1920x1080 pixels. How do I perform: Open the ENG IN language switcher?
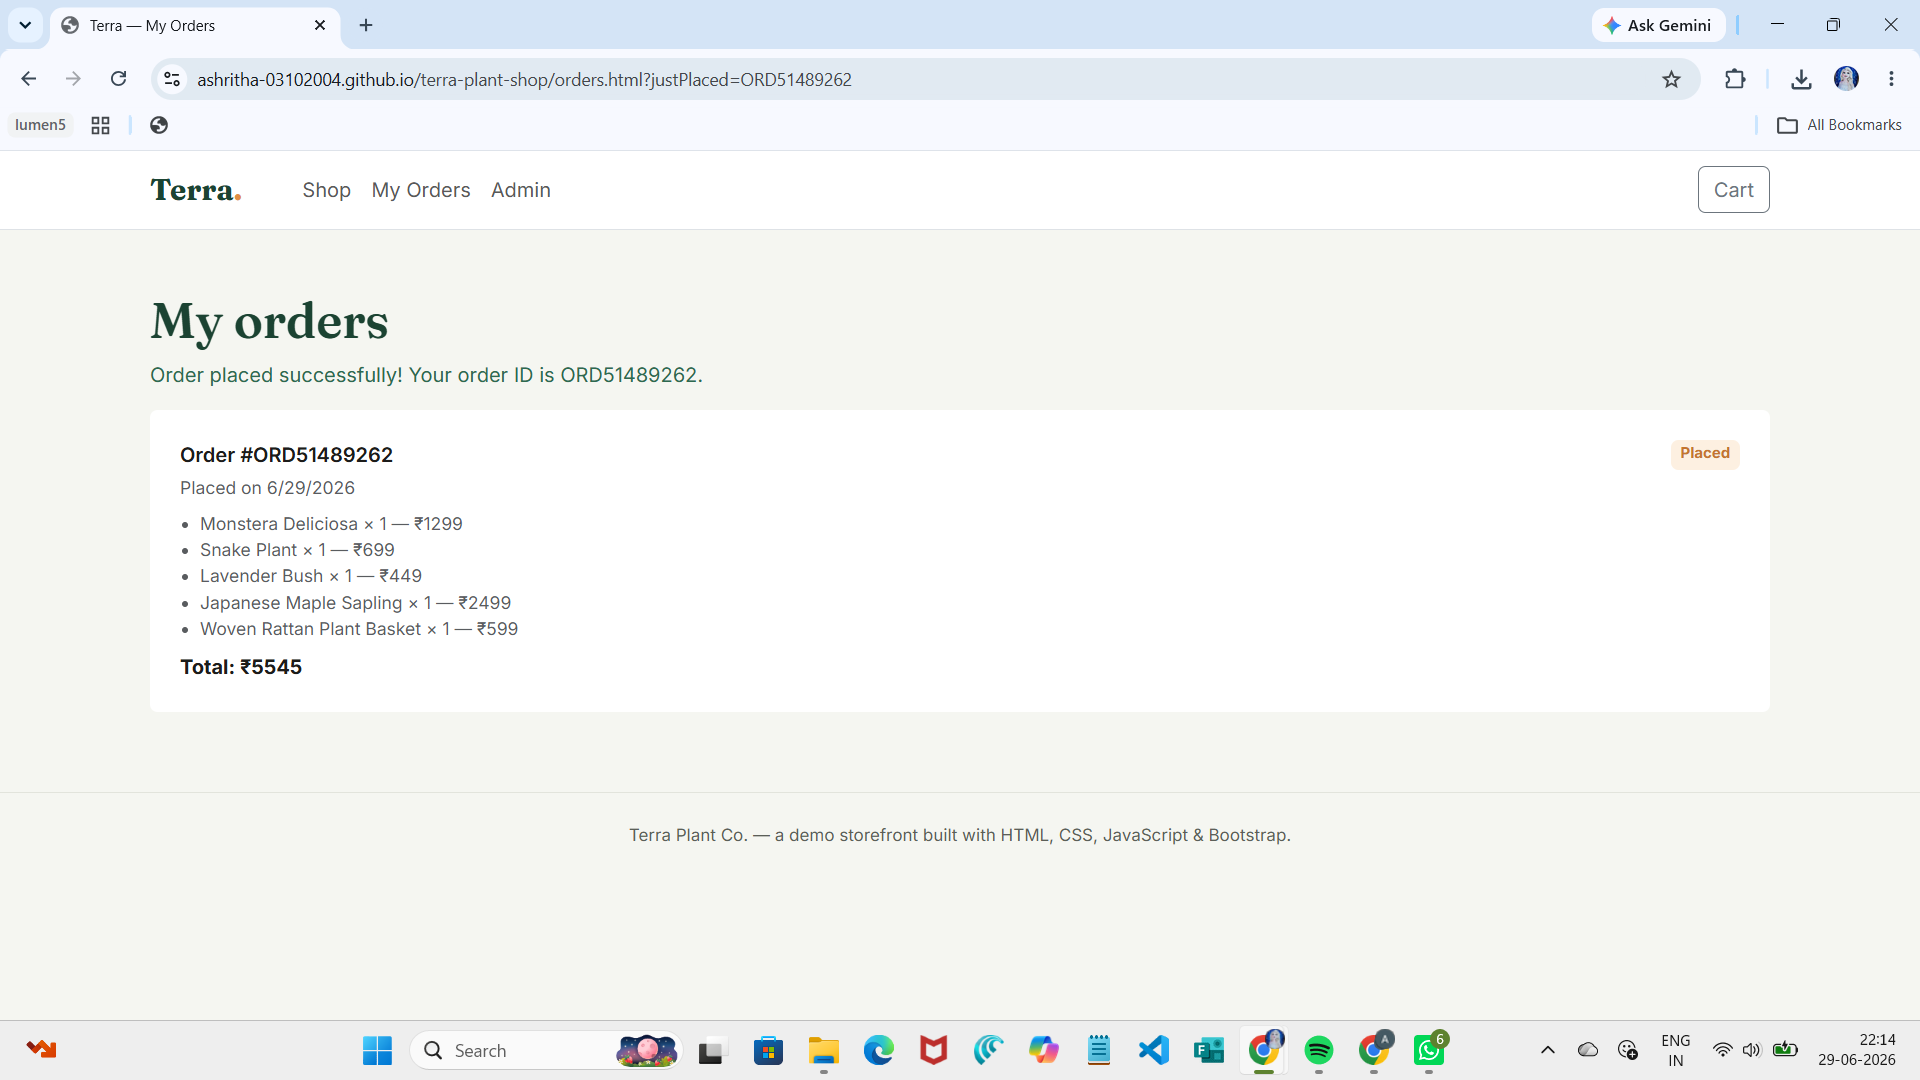click(x=1675, y=1050)
